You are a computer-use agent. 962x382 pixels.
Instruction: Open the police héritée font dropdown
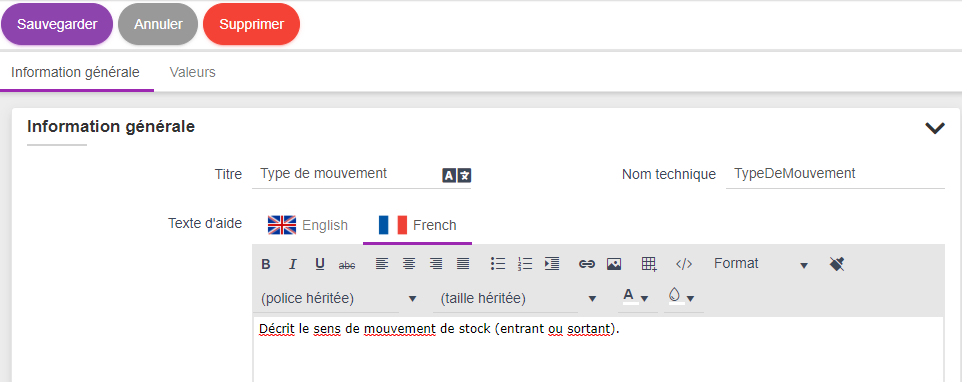339,299
